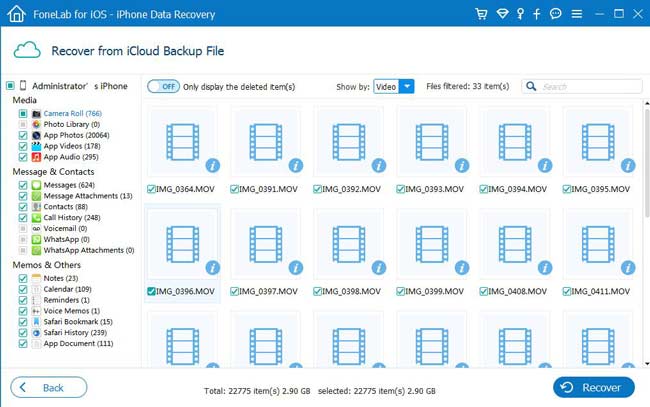
Task: Open the register key icon
Action: click(520, 14)
